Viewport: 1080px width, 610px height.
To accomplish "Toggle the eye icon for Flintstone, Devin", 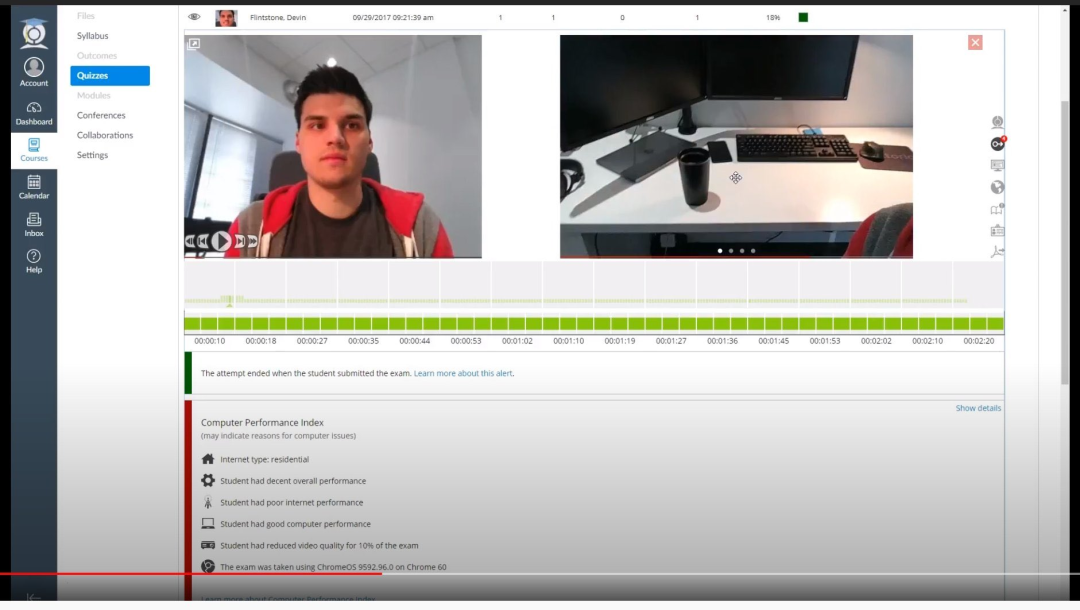I will tap(194, 17).
